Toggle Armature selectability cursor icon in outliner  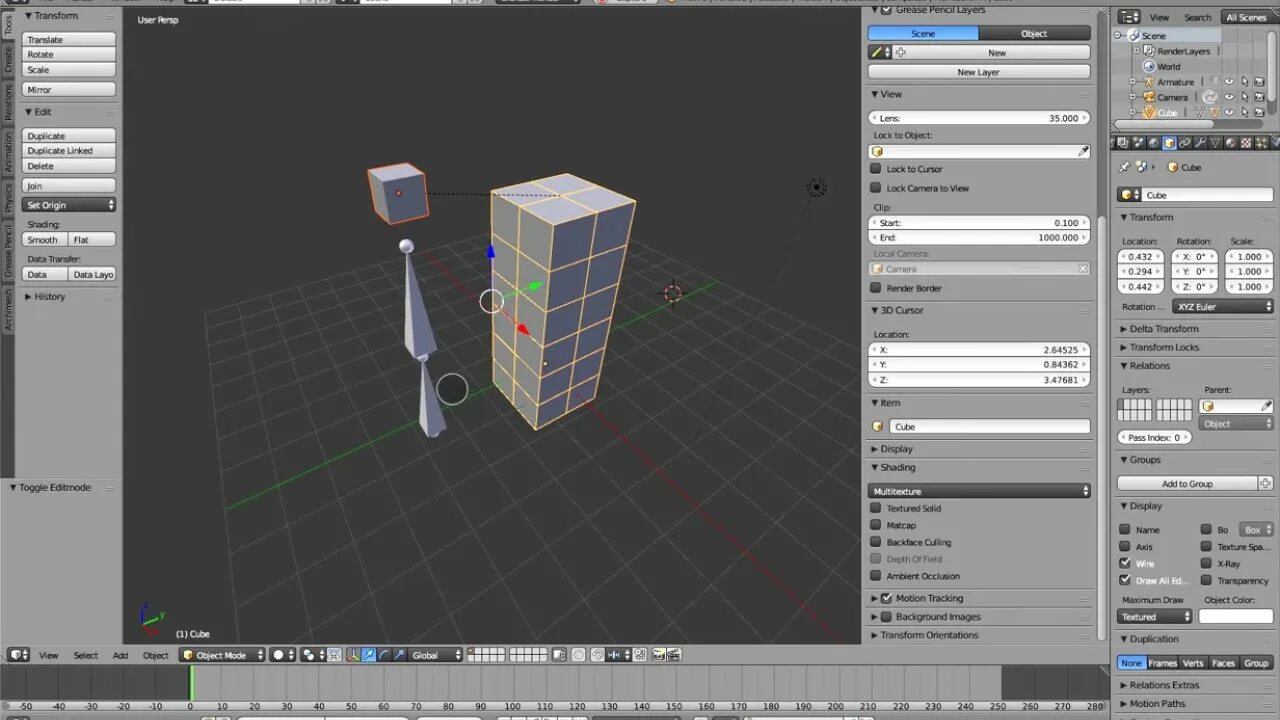point(1245,82)
